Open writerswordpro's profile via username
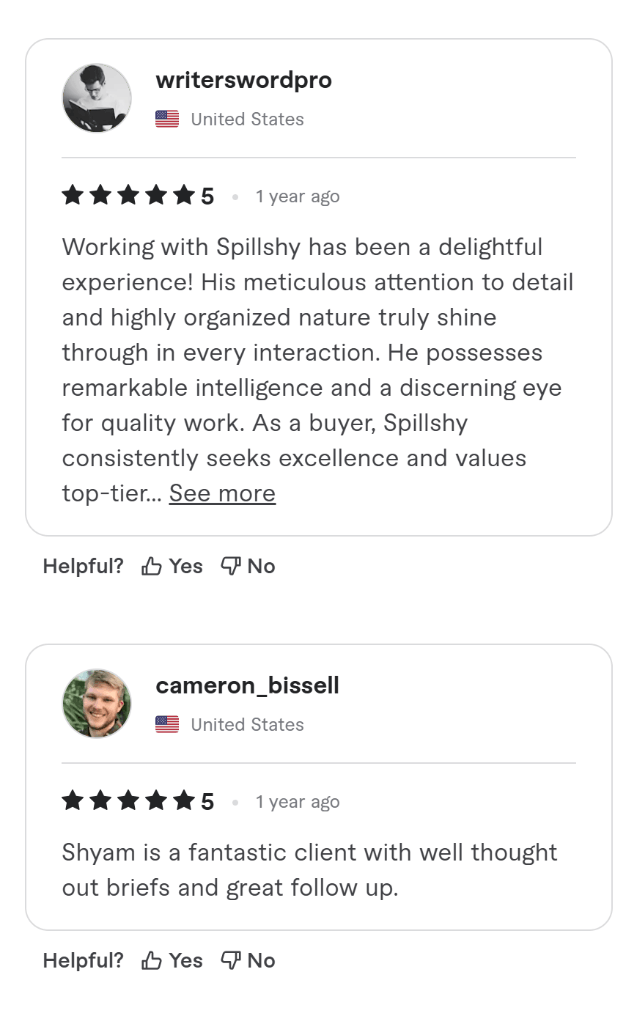 click(244, 80)
